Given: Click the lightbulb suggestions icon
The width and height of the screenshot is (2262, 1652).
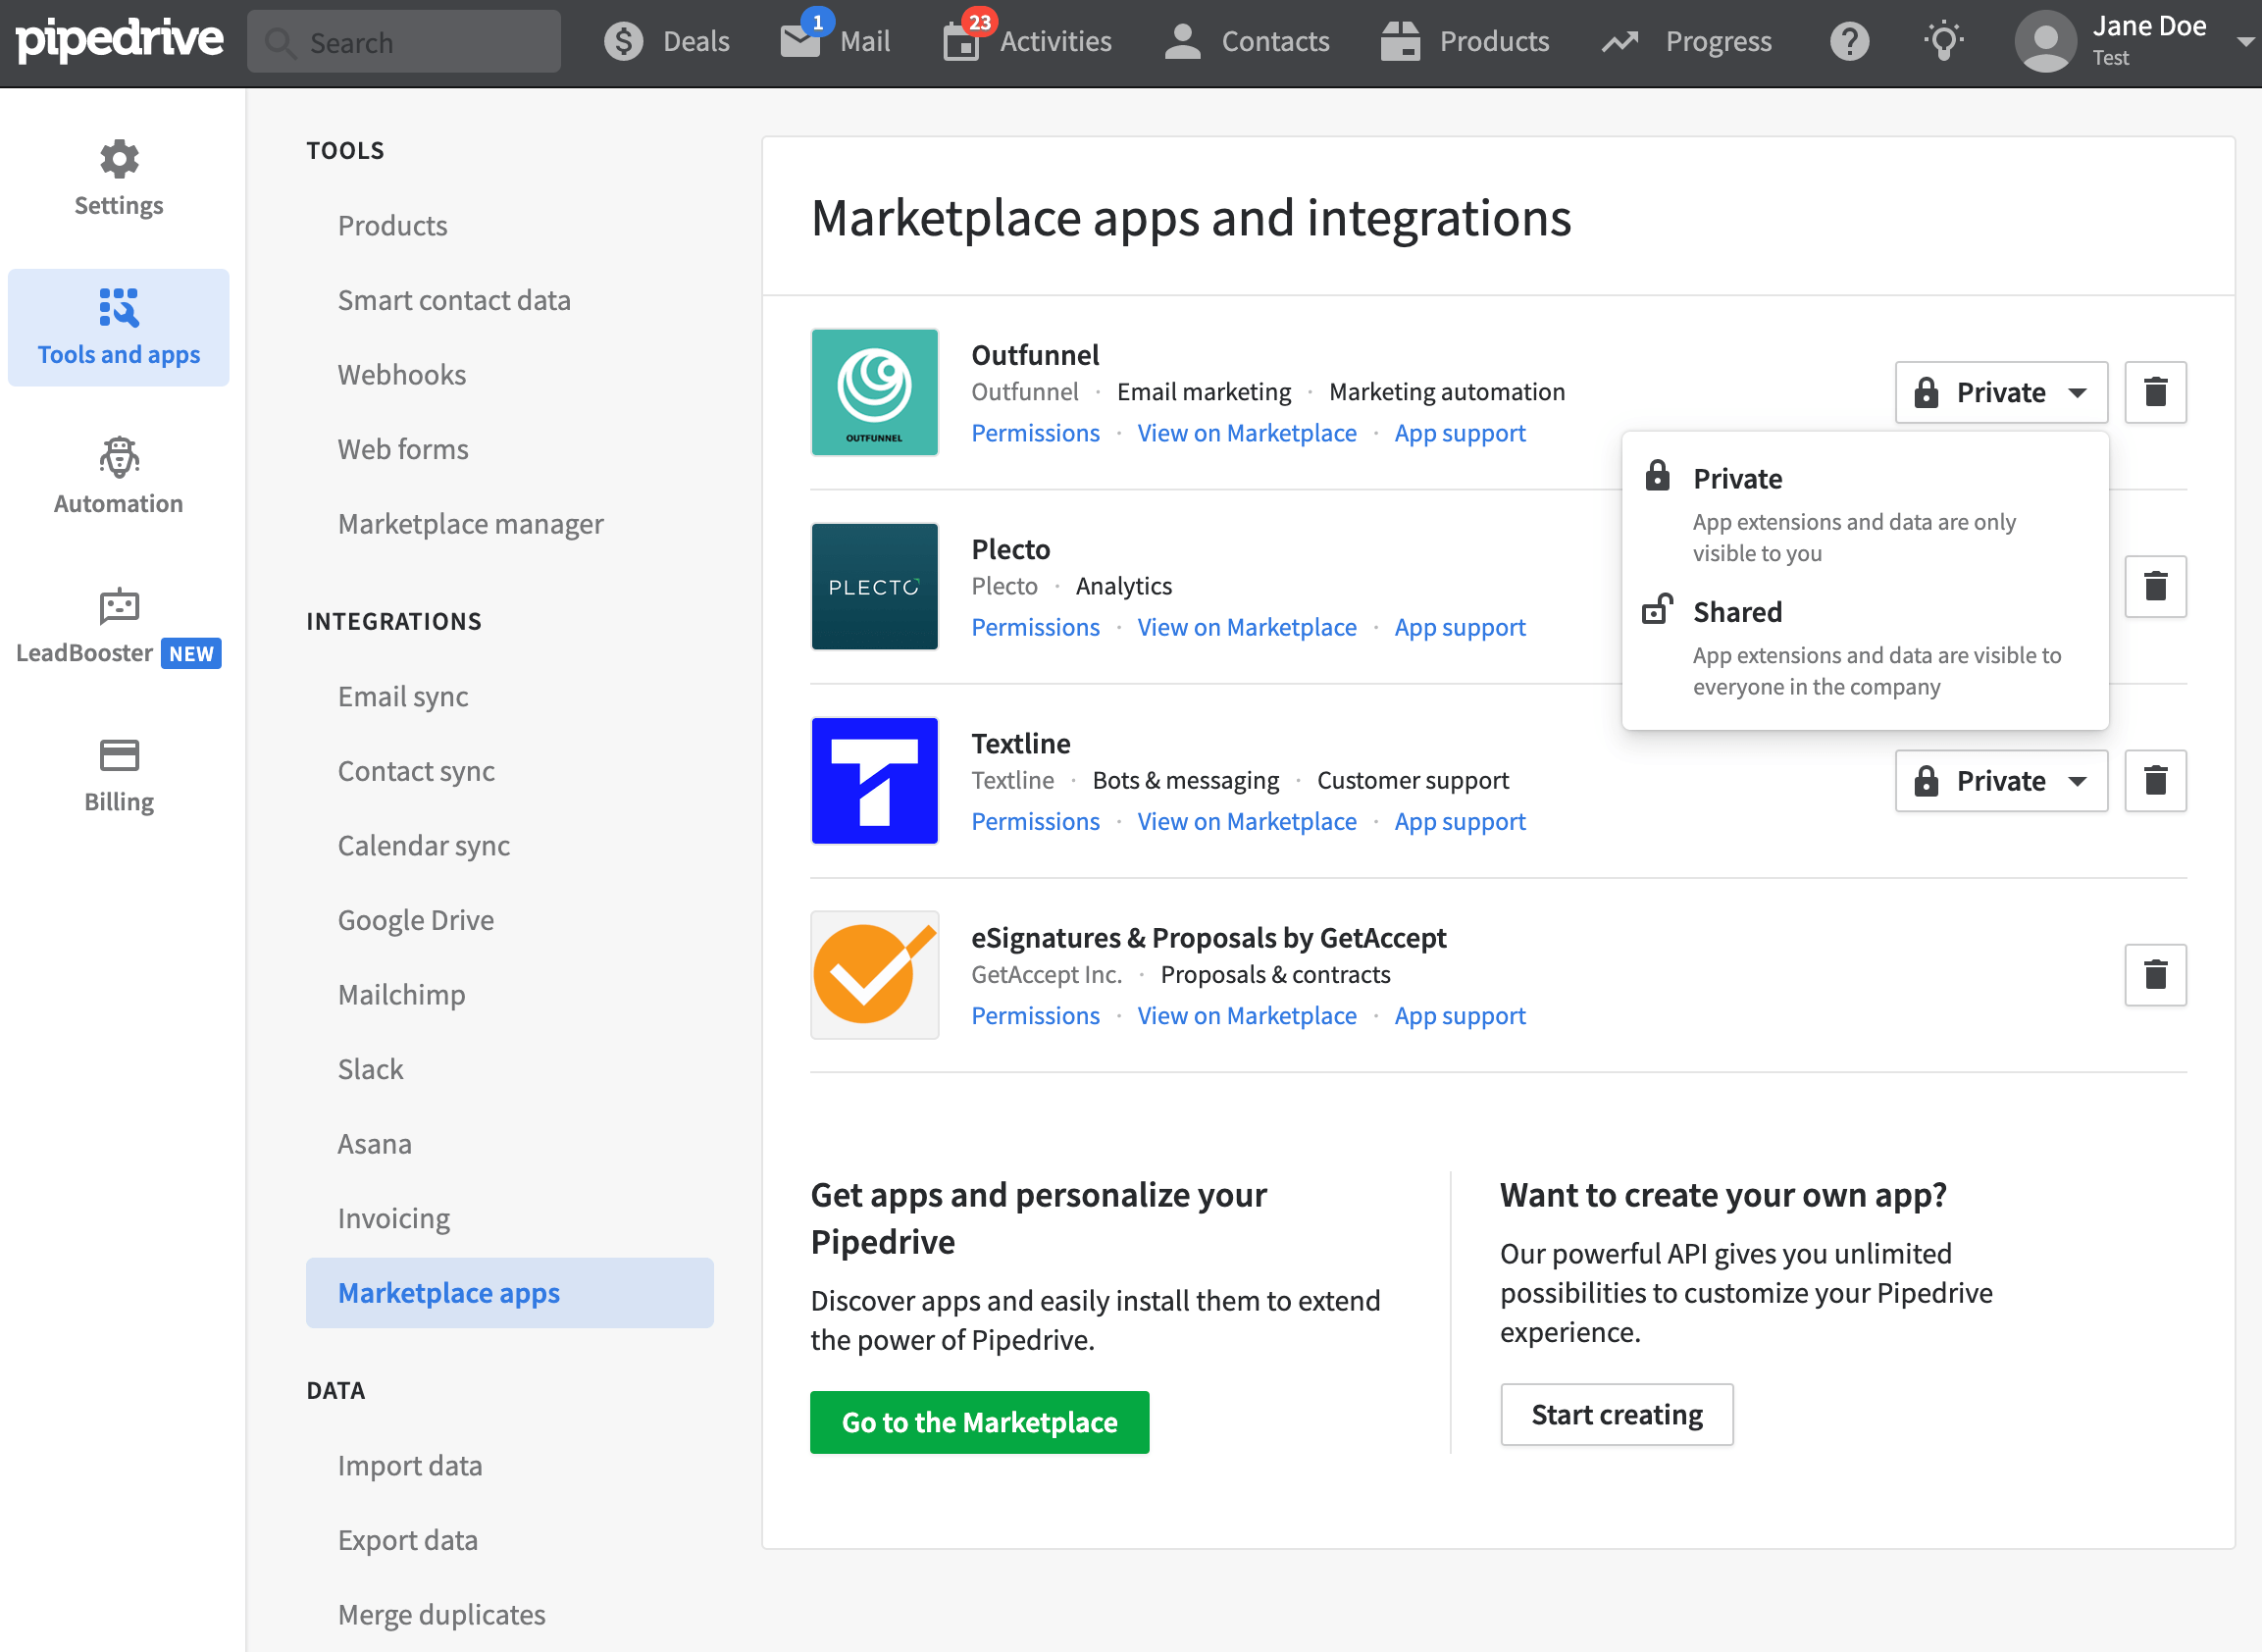Looking at the screenshot, I should click(1943, 41).
